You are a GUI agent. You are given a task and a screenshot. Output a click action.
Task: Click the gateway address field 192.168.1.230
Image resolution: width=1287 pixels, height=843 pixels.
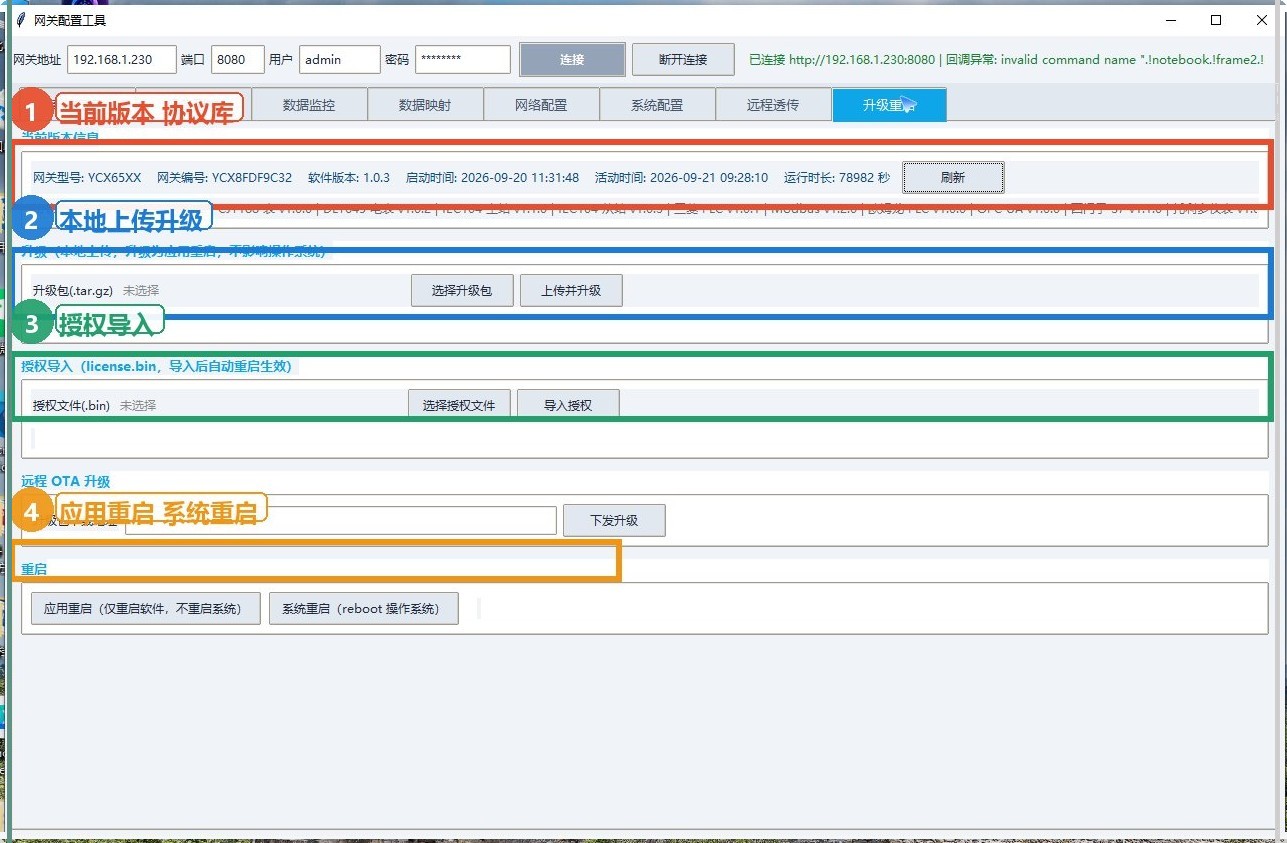coord(122,60)
